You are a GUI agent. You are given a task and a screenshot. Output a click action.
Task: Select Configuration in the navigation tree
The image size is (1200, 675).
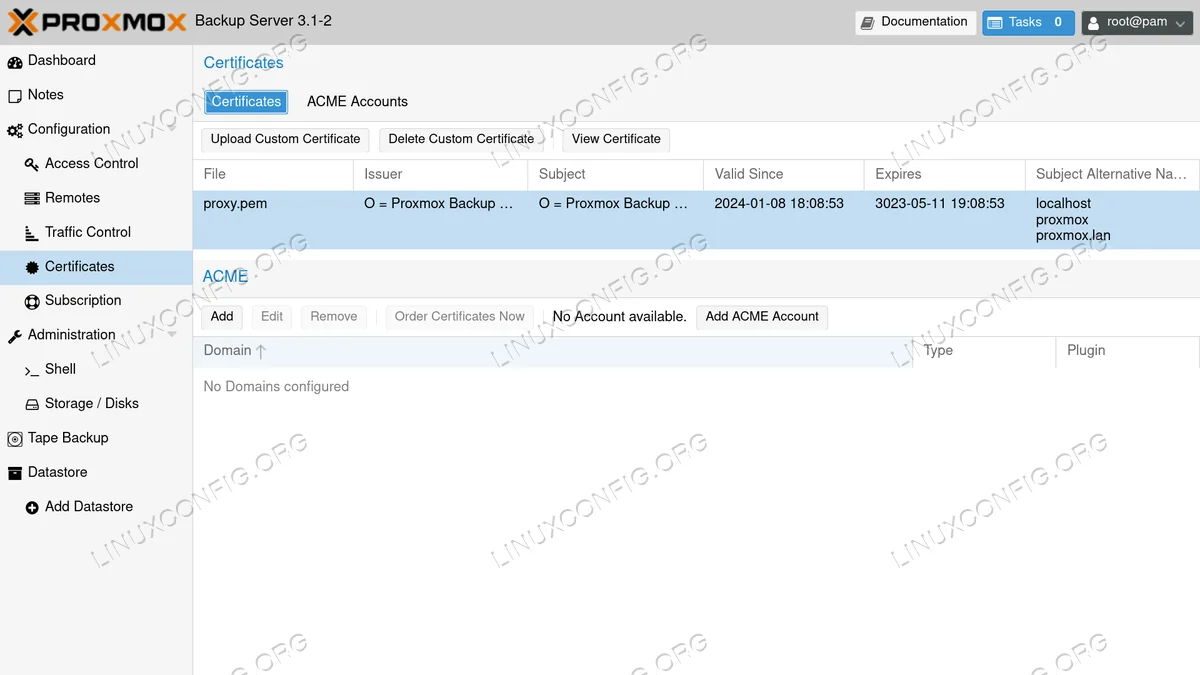coord(69,129)
